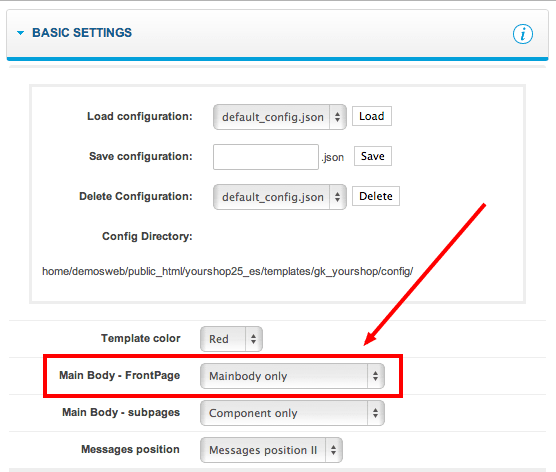Open the Load configuration dropdown

(279, 117)
